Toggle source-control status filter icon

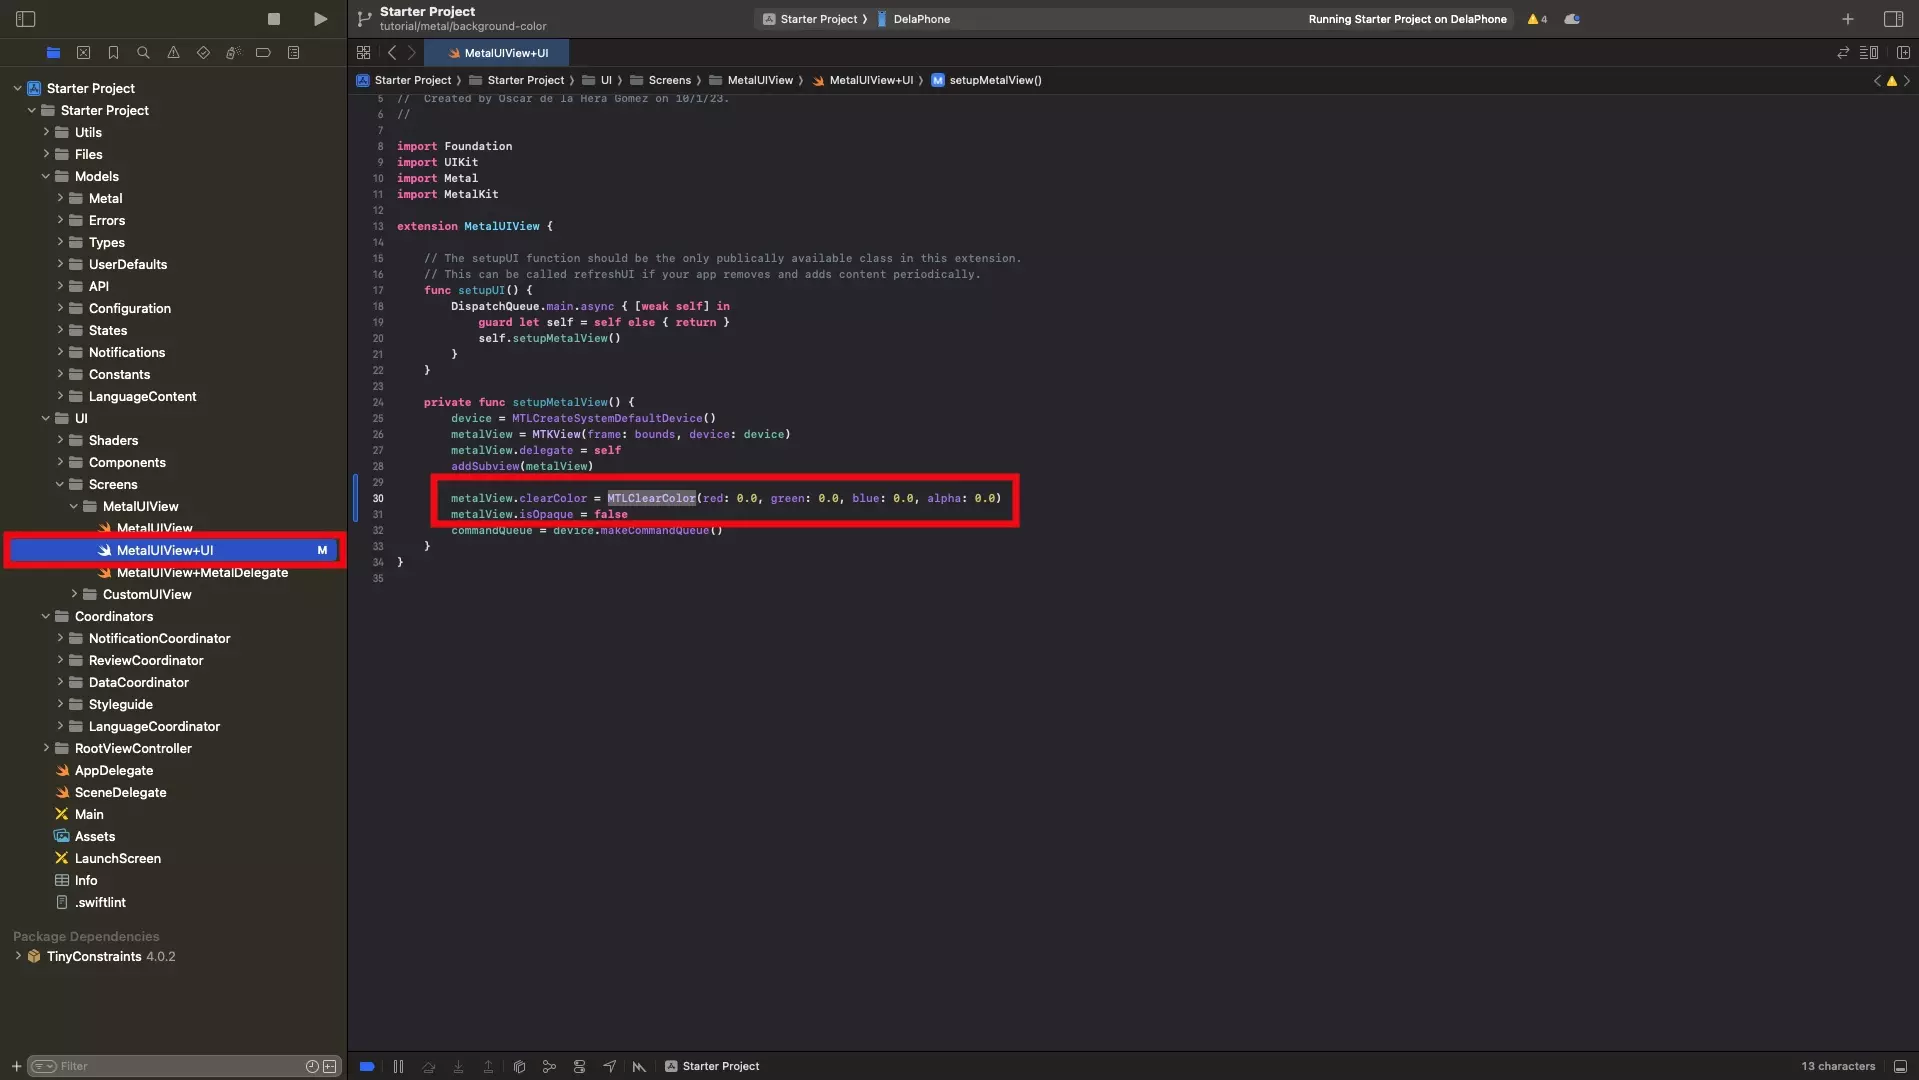pyautogui.click(x=330, y=1066)
